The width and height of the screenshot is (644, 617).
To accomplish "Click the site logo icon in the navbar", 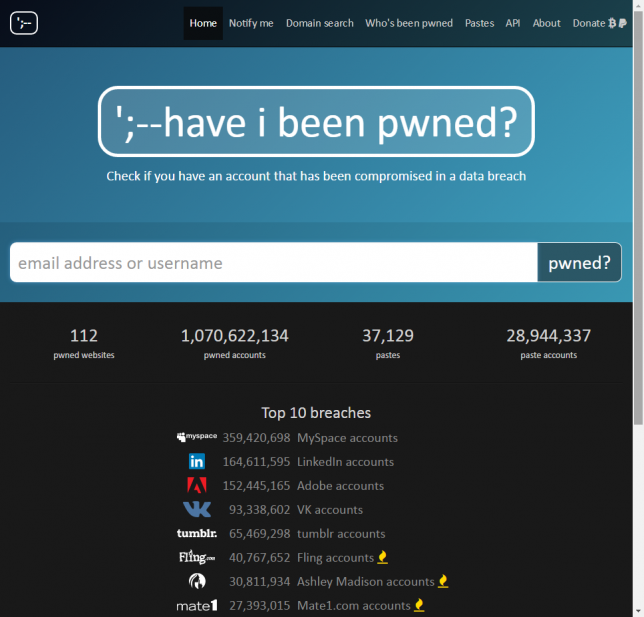I will click(x=24, y=23).
